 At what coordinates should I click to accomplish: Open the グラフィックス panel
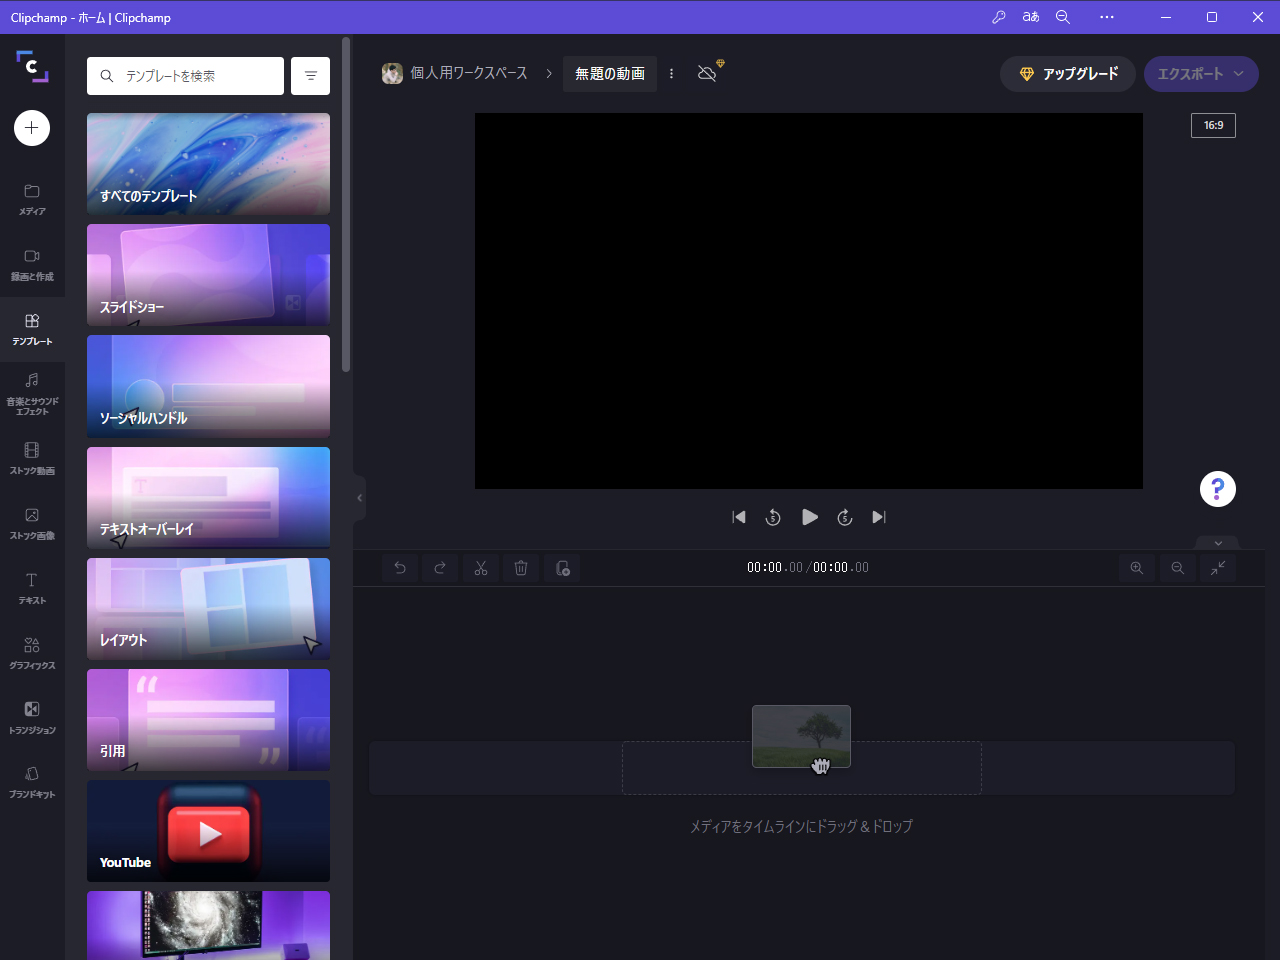pos(31,652)
